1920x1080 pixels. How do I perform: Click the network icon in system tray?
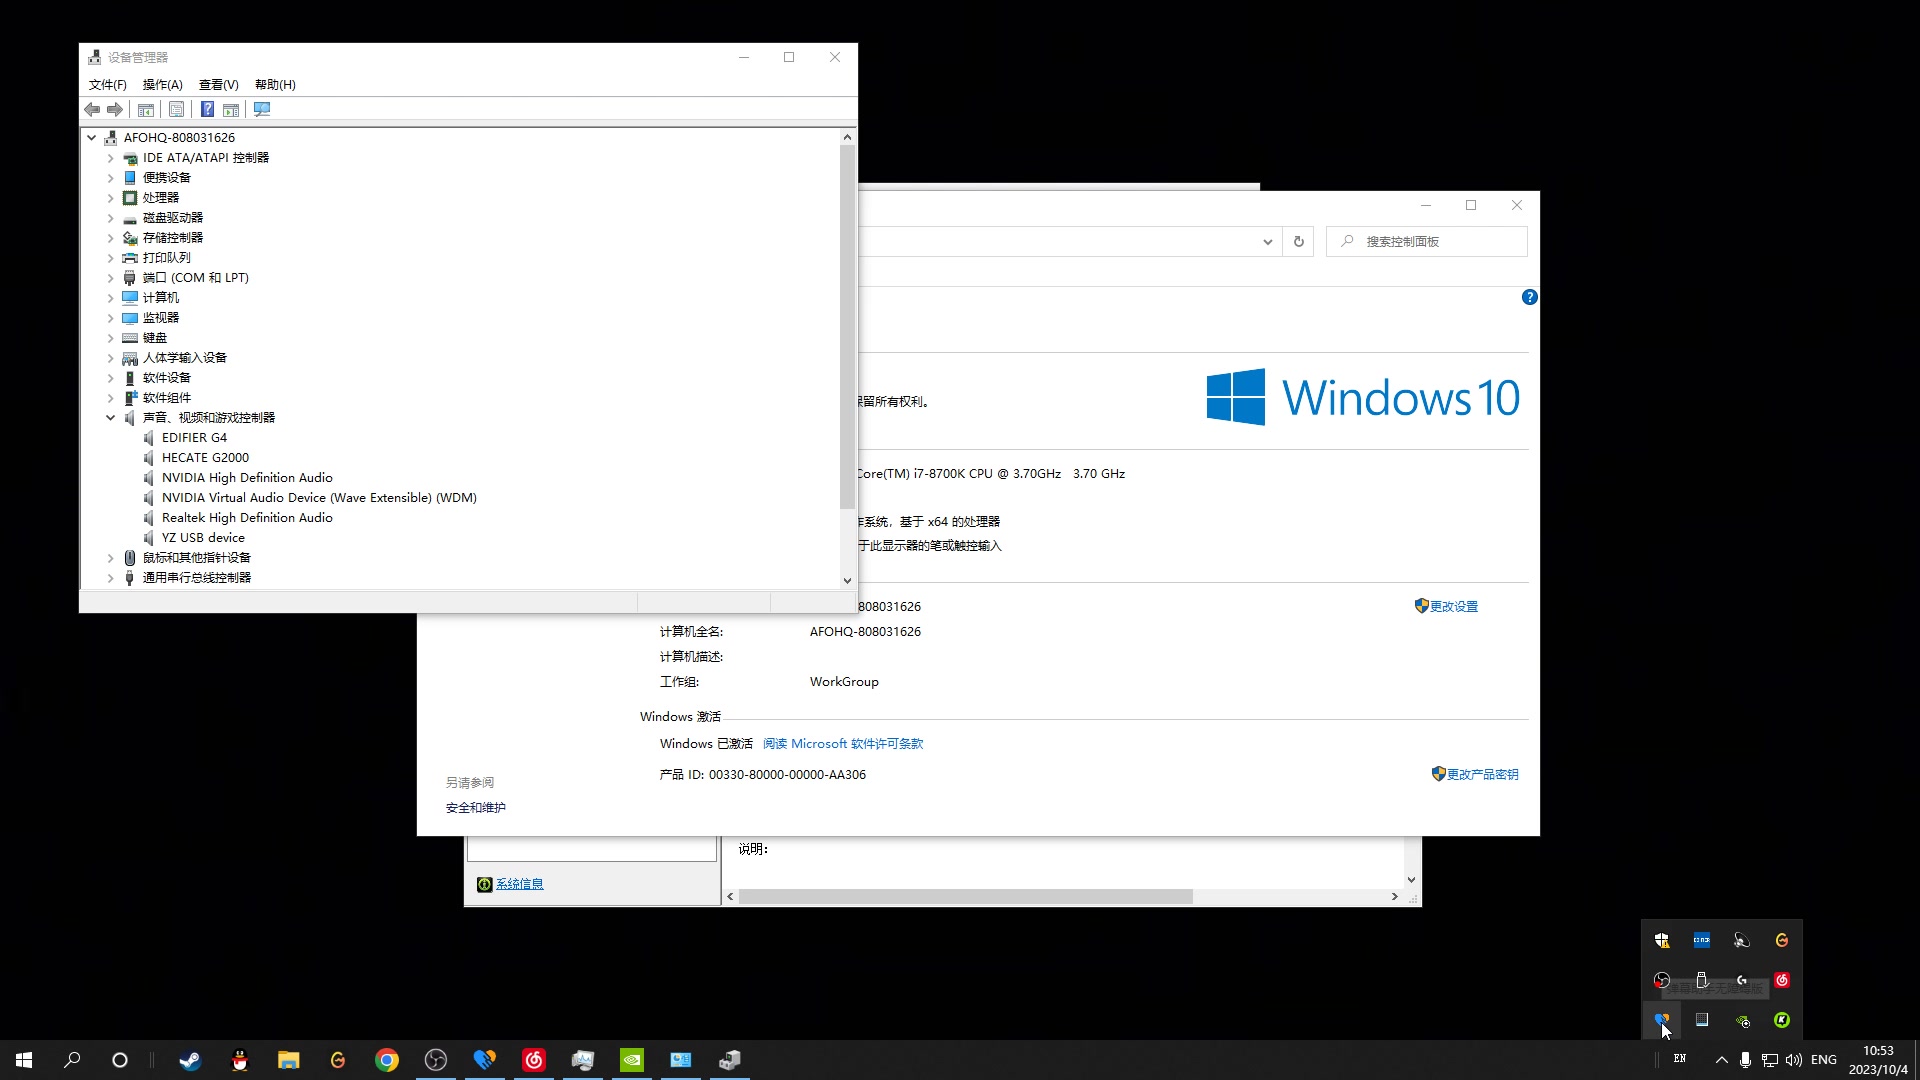pos(1769,1060)
